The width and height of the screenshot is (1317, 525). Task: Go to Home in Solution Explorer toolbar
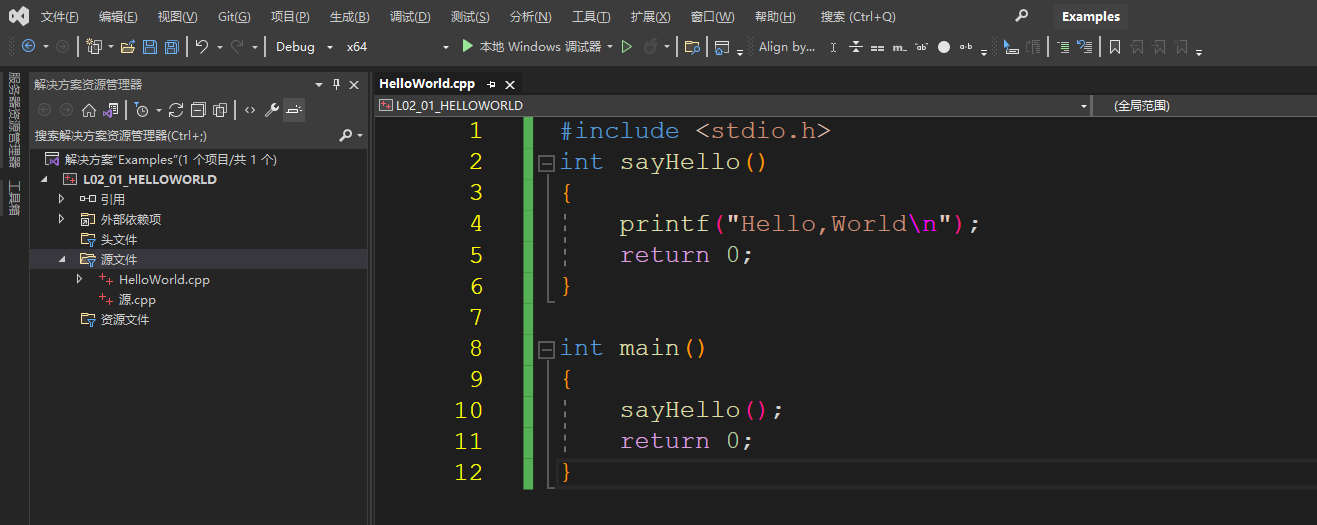coord(89,110)
